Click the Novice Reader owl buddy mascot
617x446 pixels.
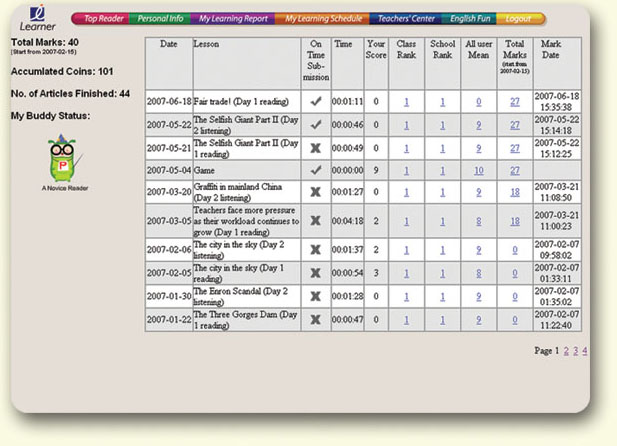(x=63, y=158)
